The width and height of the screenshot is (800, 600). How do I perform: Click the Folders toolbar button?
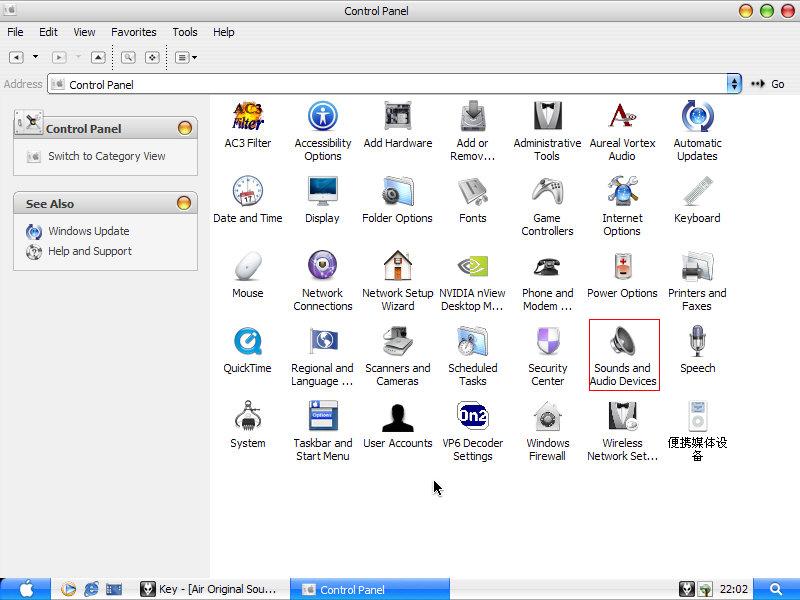coord(152,57)
